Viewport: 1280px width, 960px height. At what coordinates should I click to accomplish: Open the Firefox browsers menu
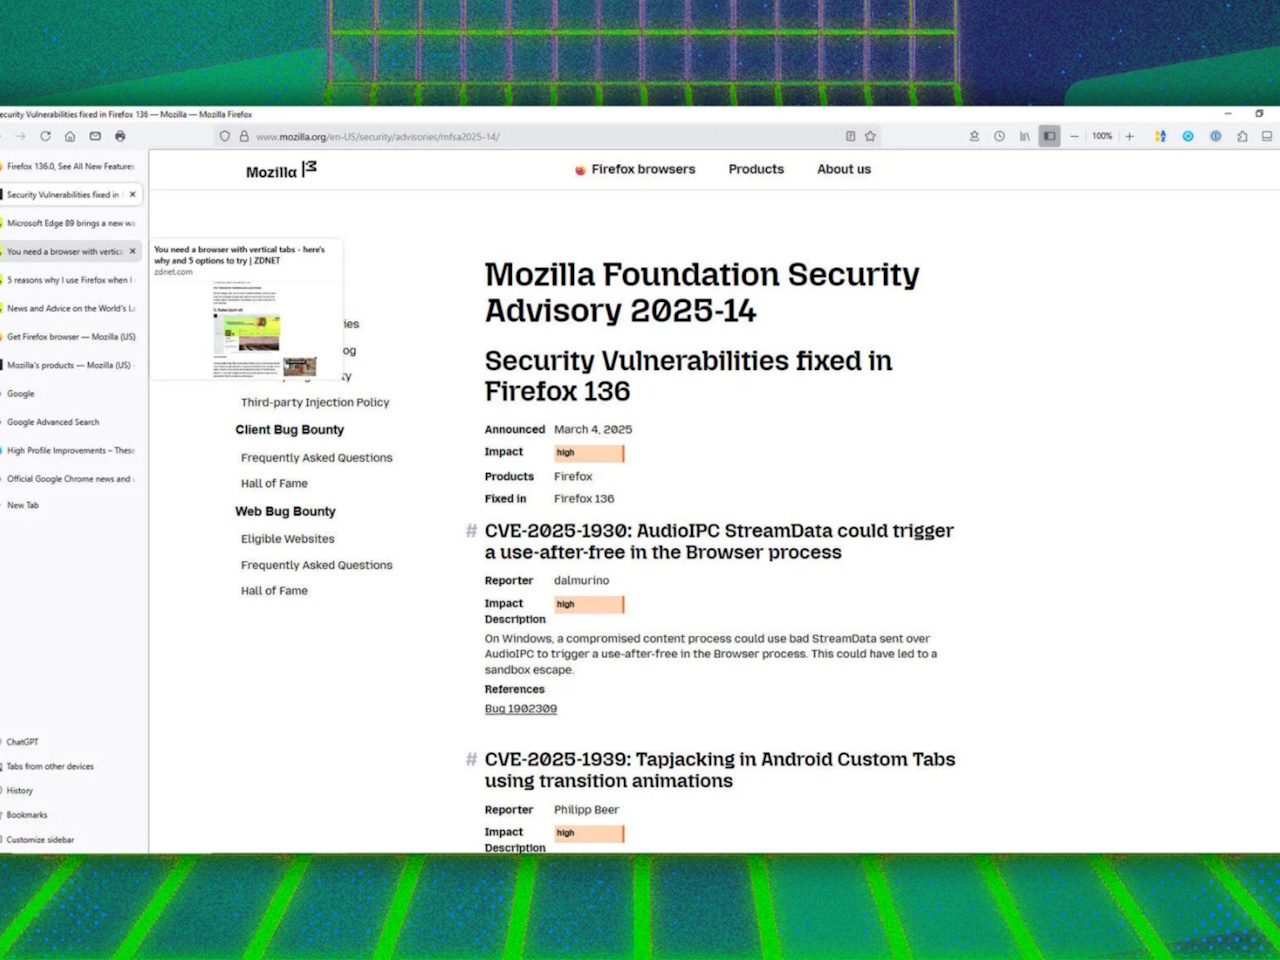635,169
